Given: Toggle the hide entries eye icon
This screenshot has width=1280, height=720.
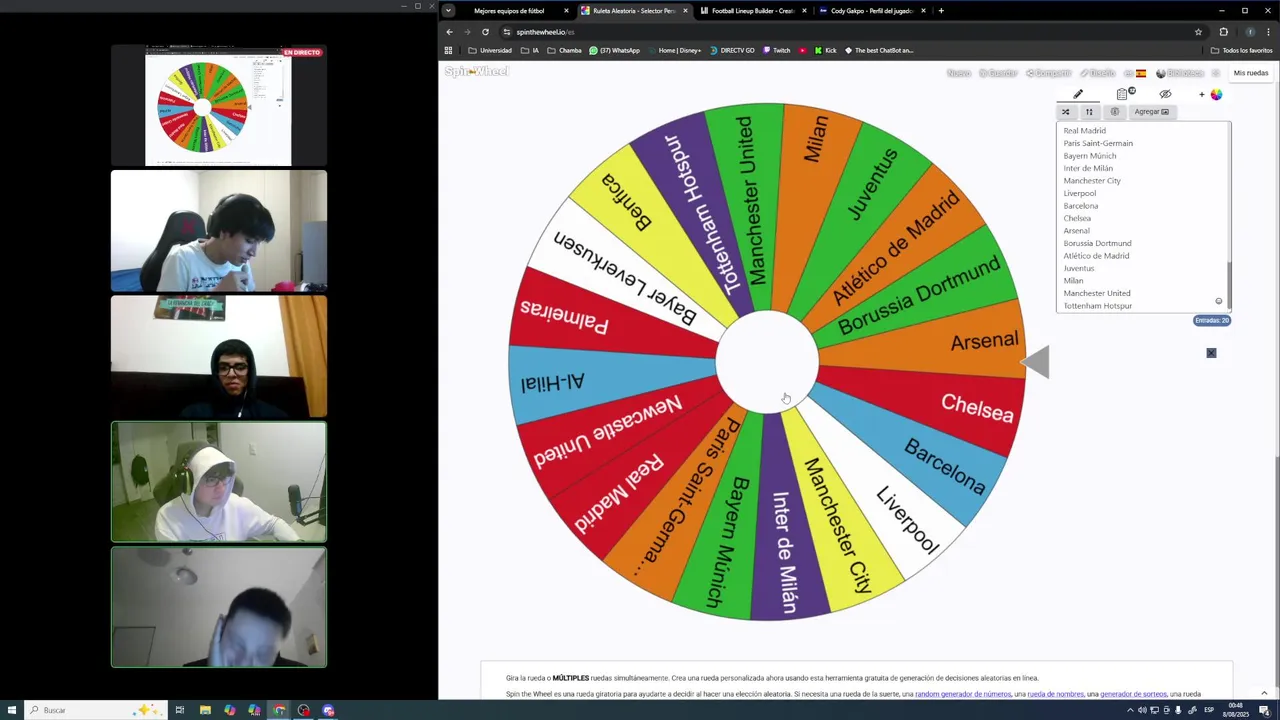Looking at the screenshot, I should click(x=1165, y=94).
